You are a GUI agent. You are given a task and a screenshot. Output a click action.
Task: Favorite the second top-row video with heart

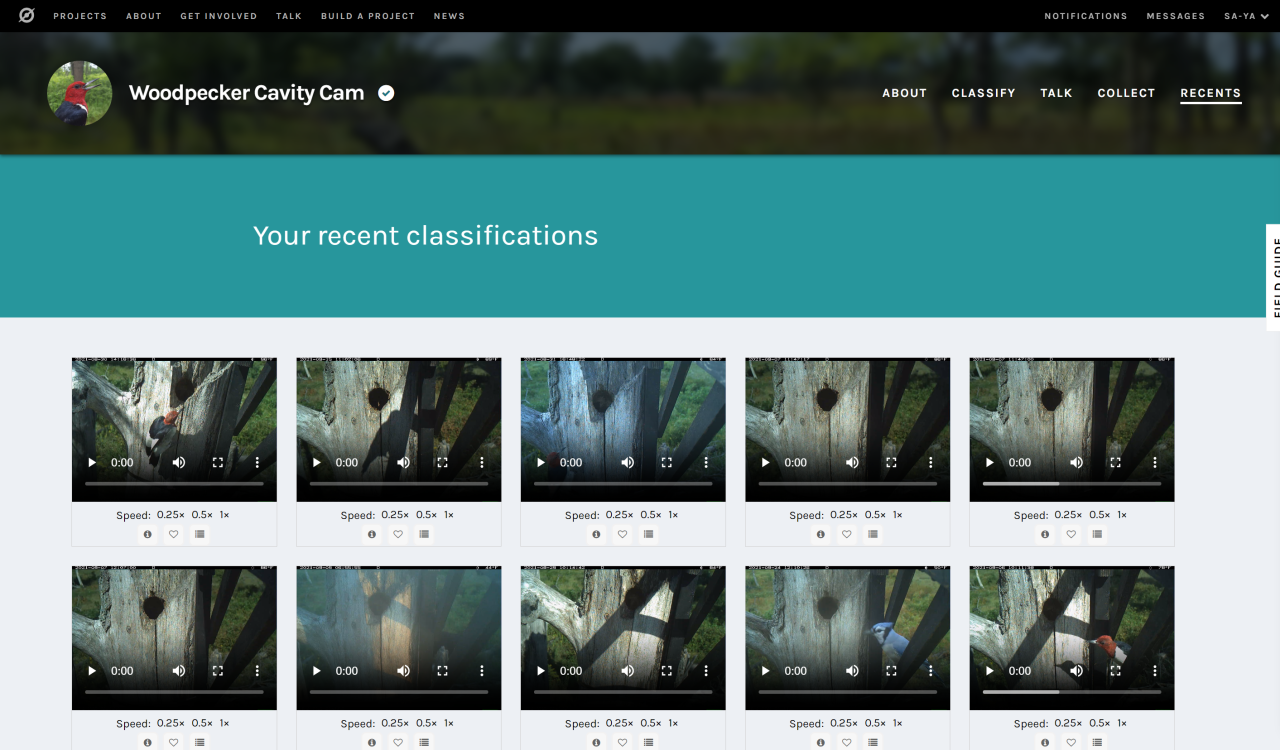(x=398, y=535)
